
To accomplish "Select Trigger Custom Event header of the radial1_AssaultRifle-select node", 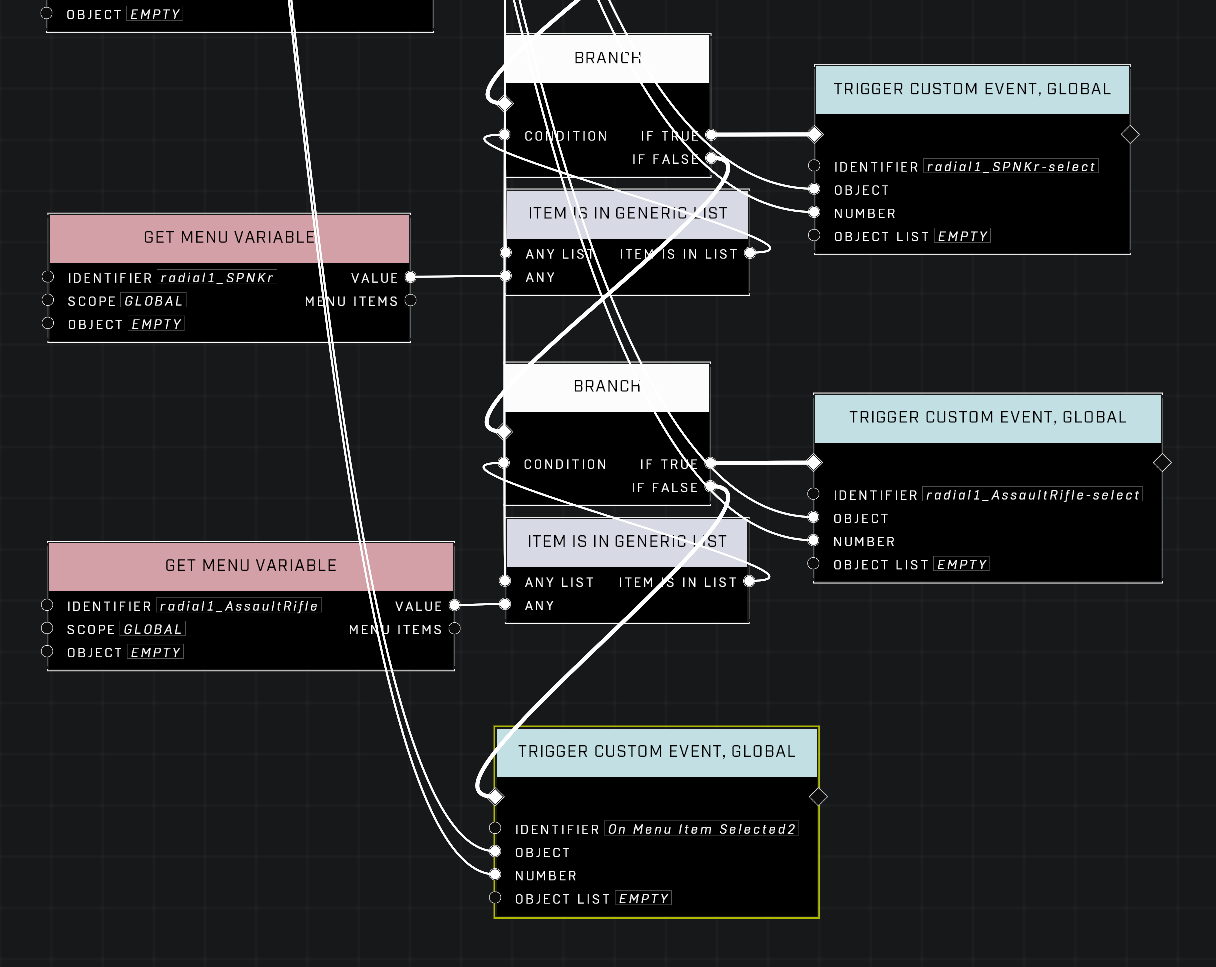I will click(988, 418).
